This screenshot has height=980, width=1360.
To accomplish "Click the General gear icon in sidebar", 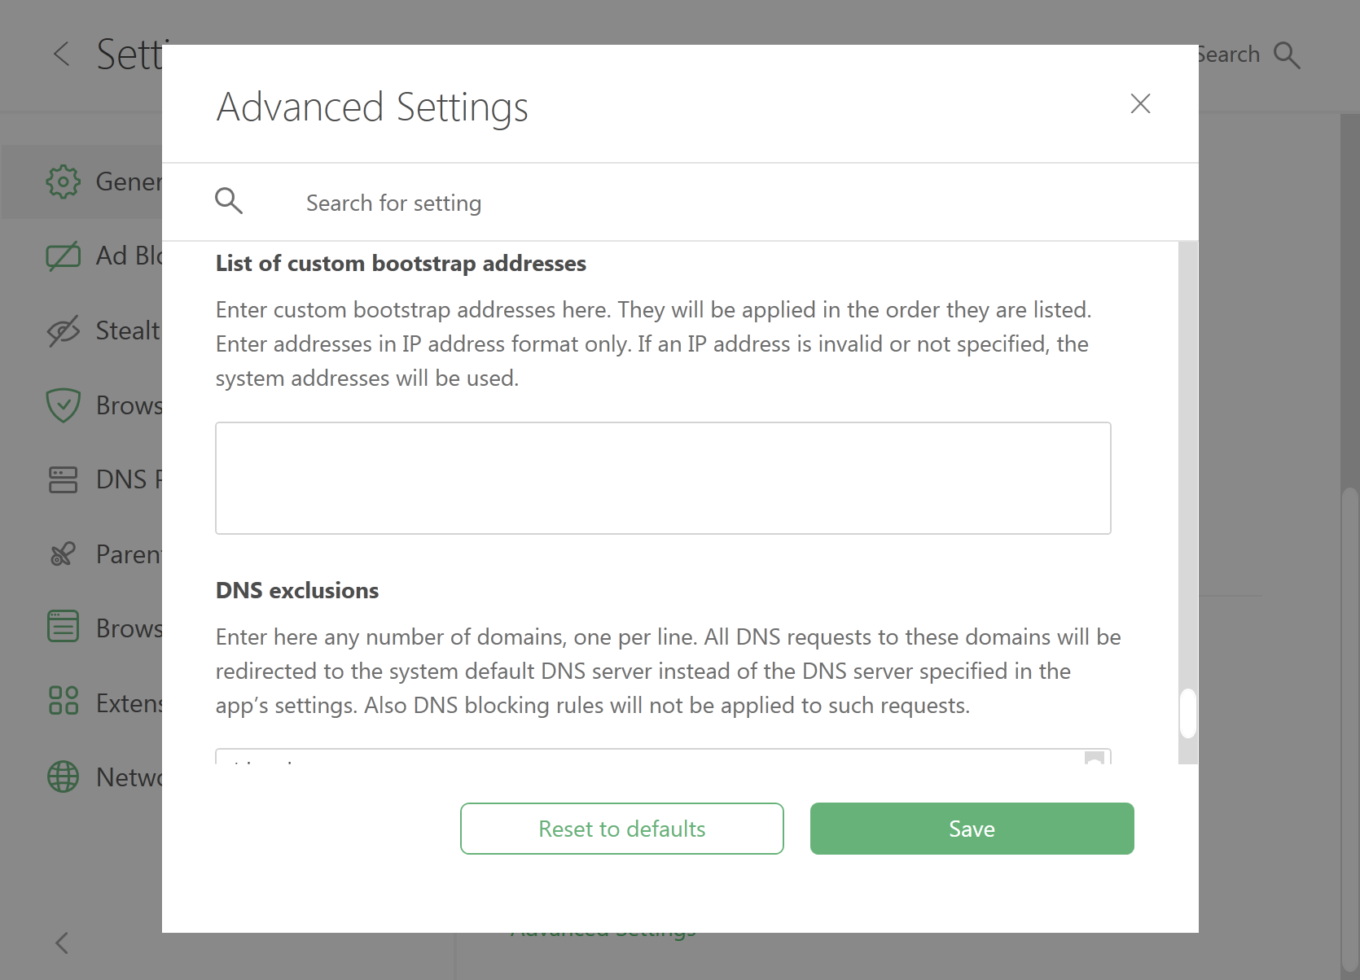I will pos(63,181).
